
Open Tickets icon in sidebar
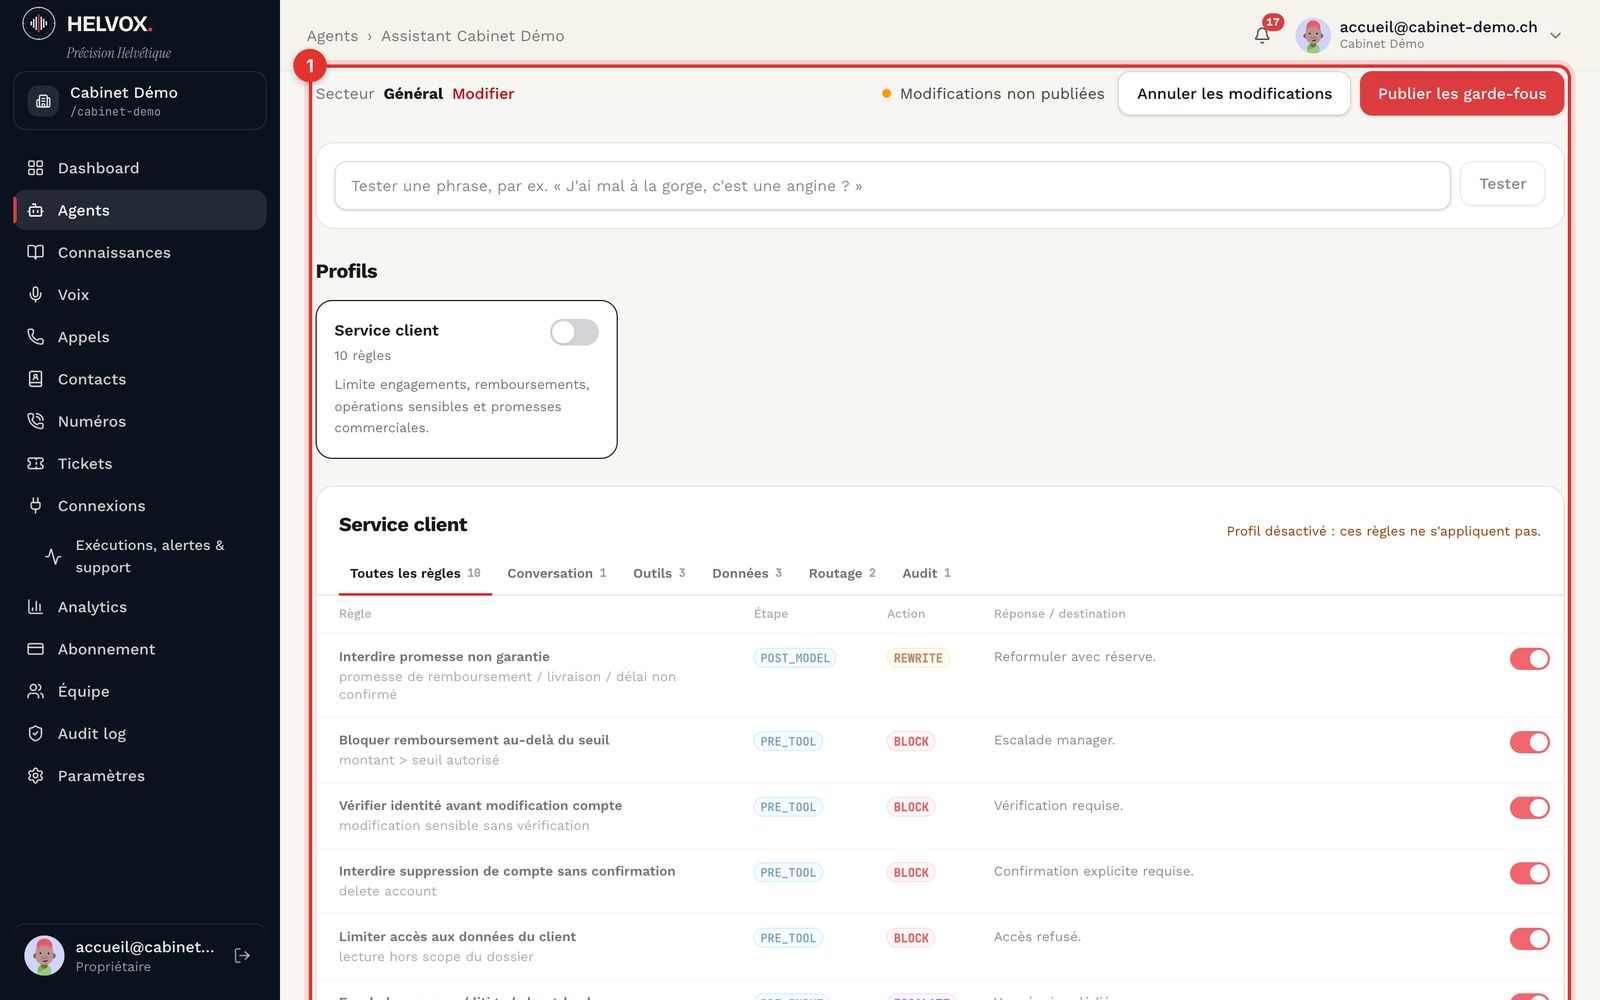tap(36, 463)
